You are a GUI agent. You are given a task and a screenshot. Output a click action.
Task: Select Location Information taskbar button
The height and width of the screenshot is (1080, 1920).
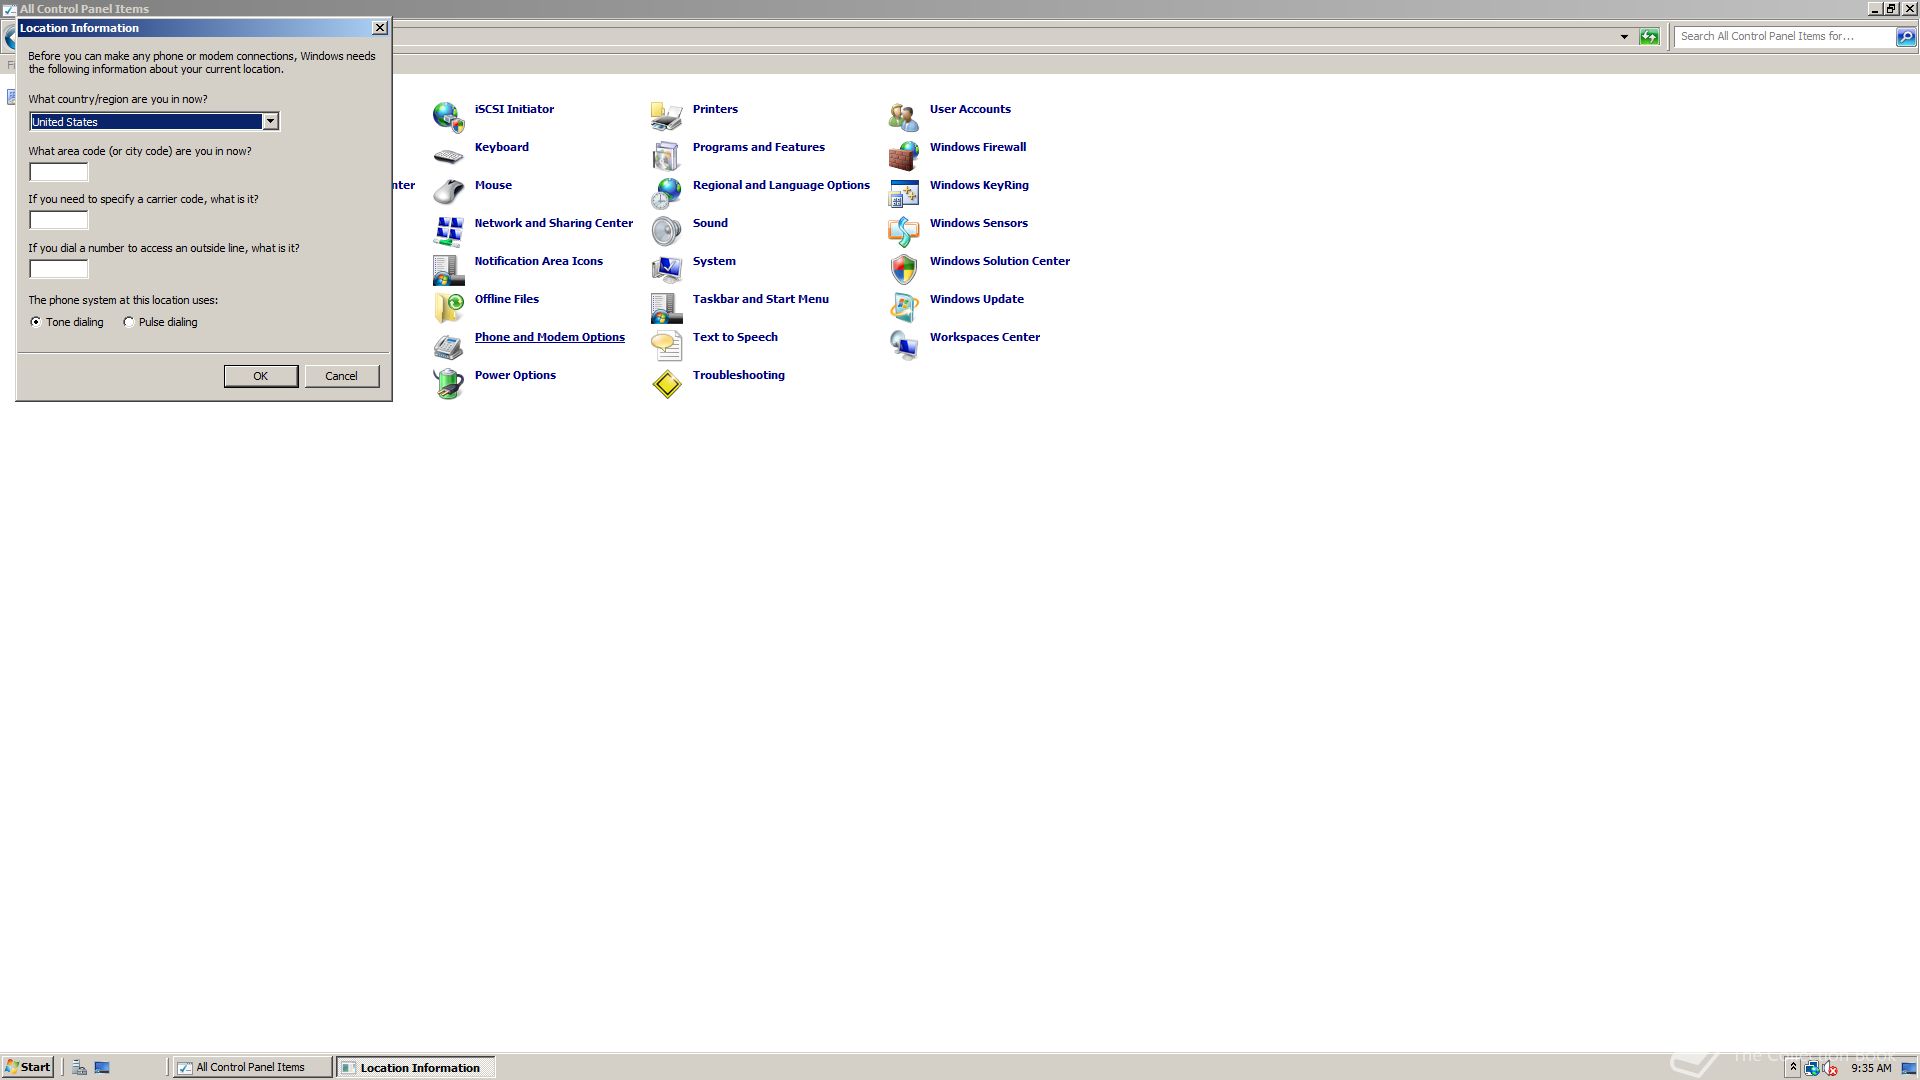pyautogui.click(x=416, y=1067)
